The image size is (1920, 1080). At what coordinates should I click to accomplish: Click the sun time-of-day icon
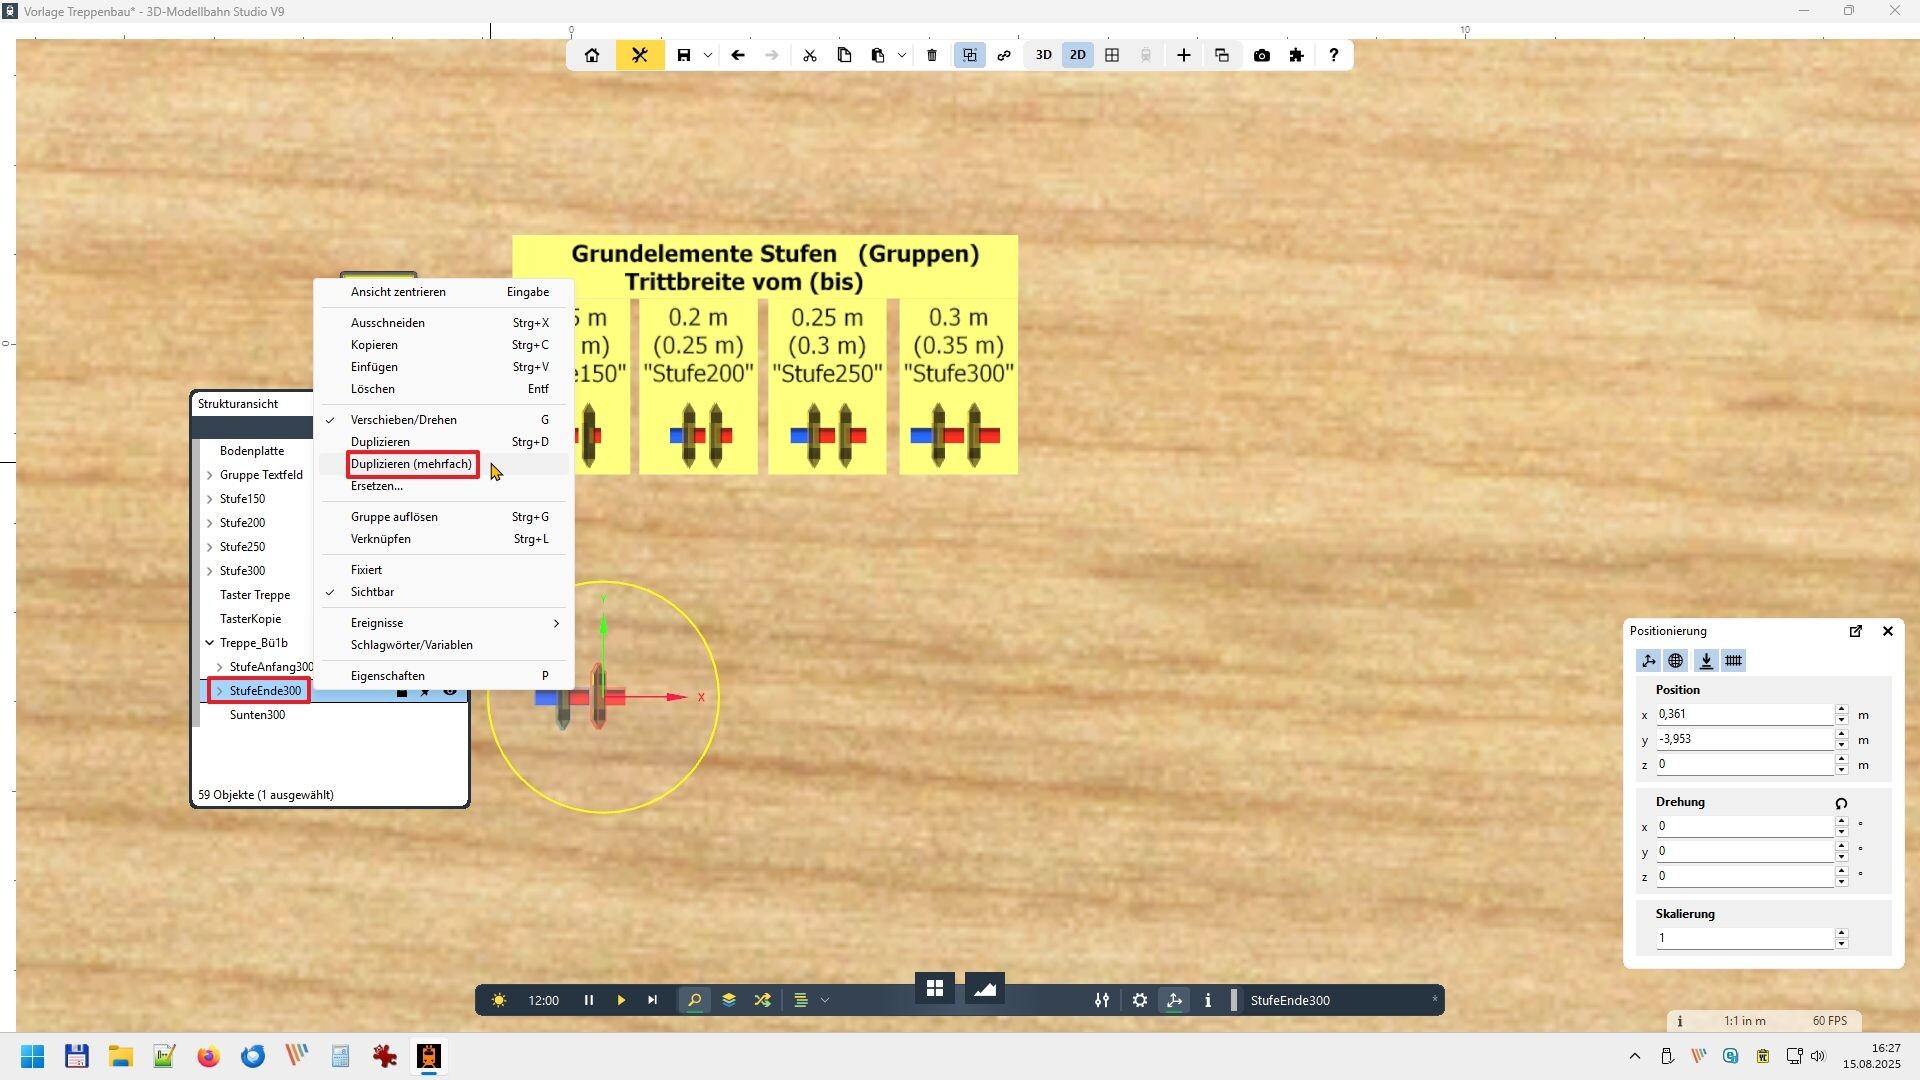(x=499, y=1000)
